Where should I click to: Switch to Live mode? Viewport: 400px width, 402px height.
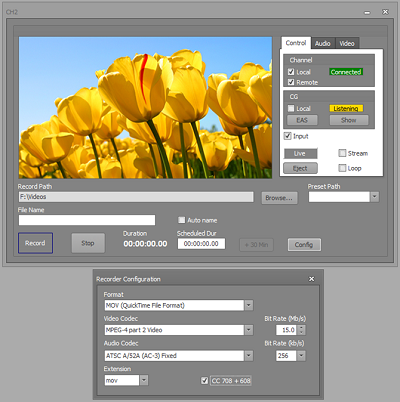[300, 153]
